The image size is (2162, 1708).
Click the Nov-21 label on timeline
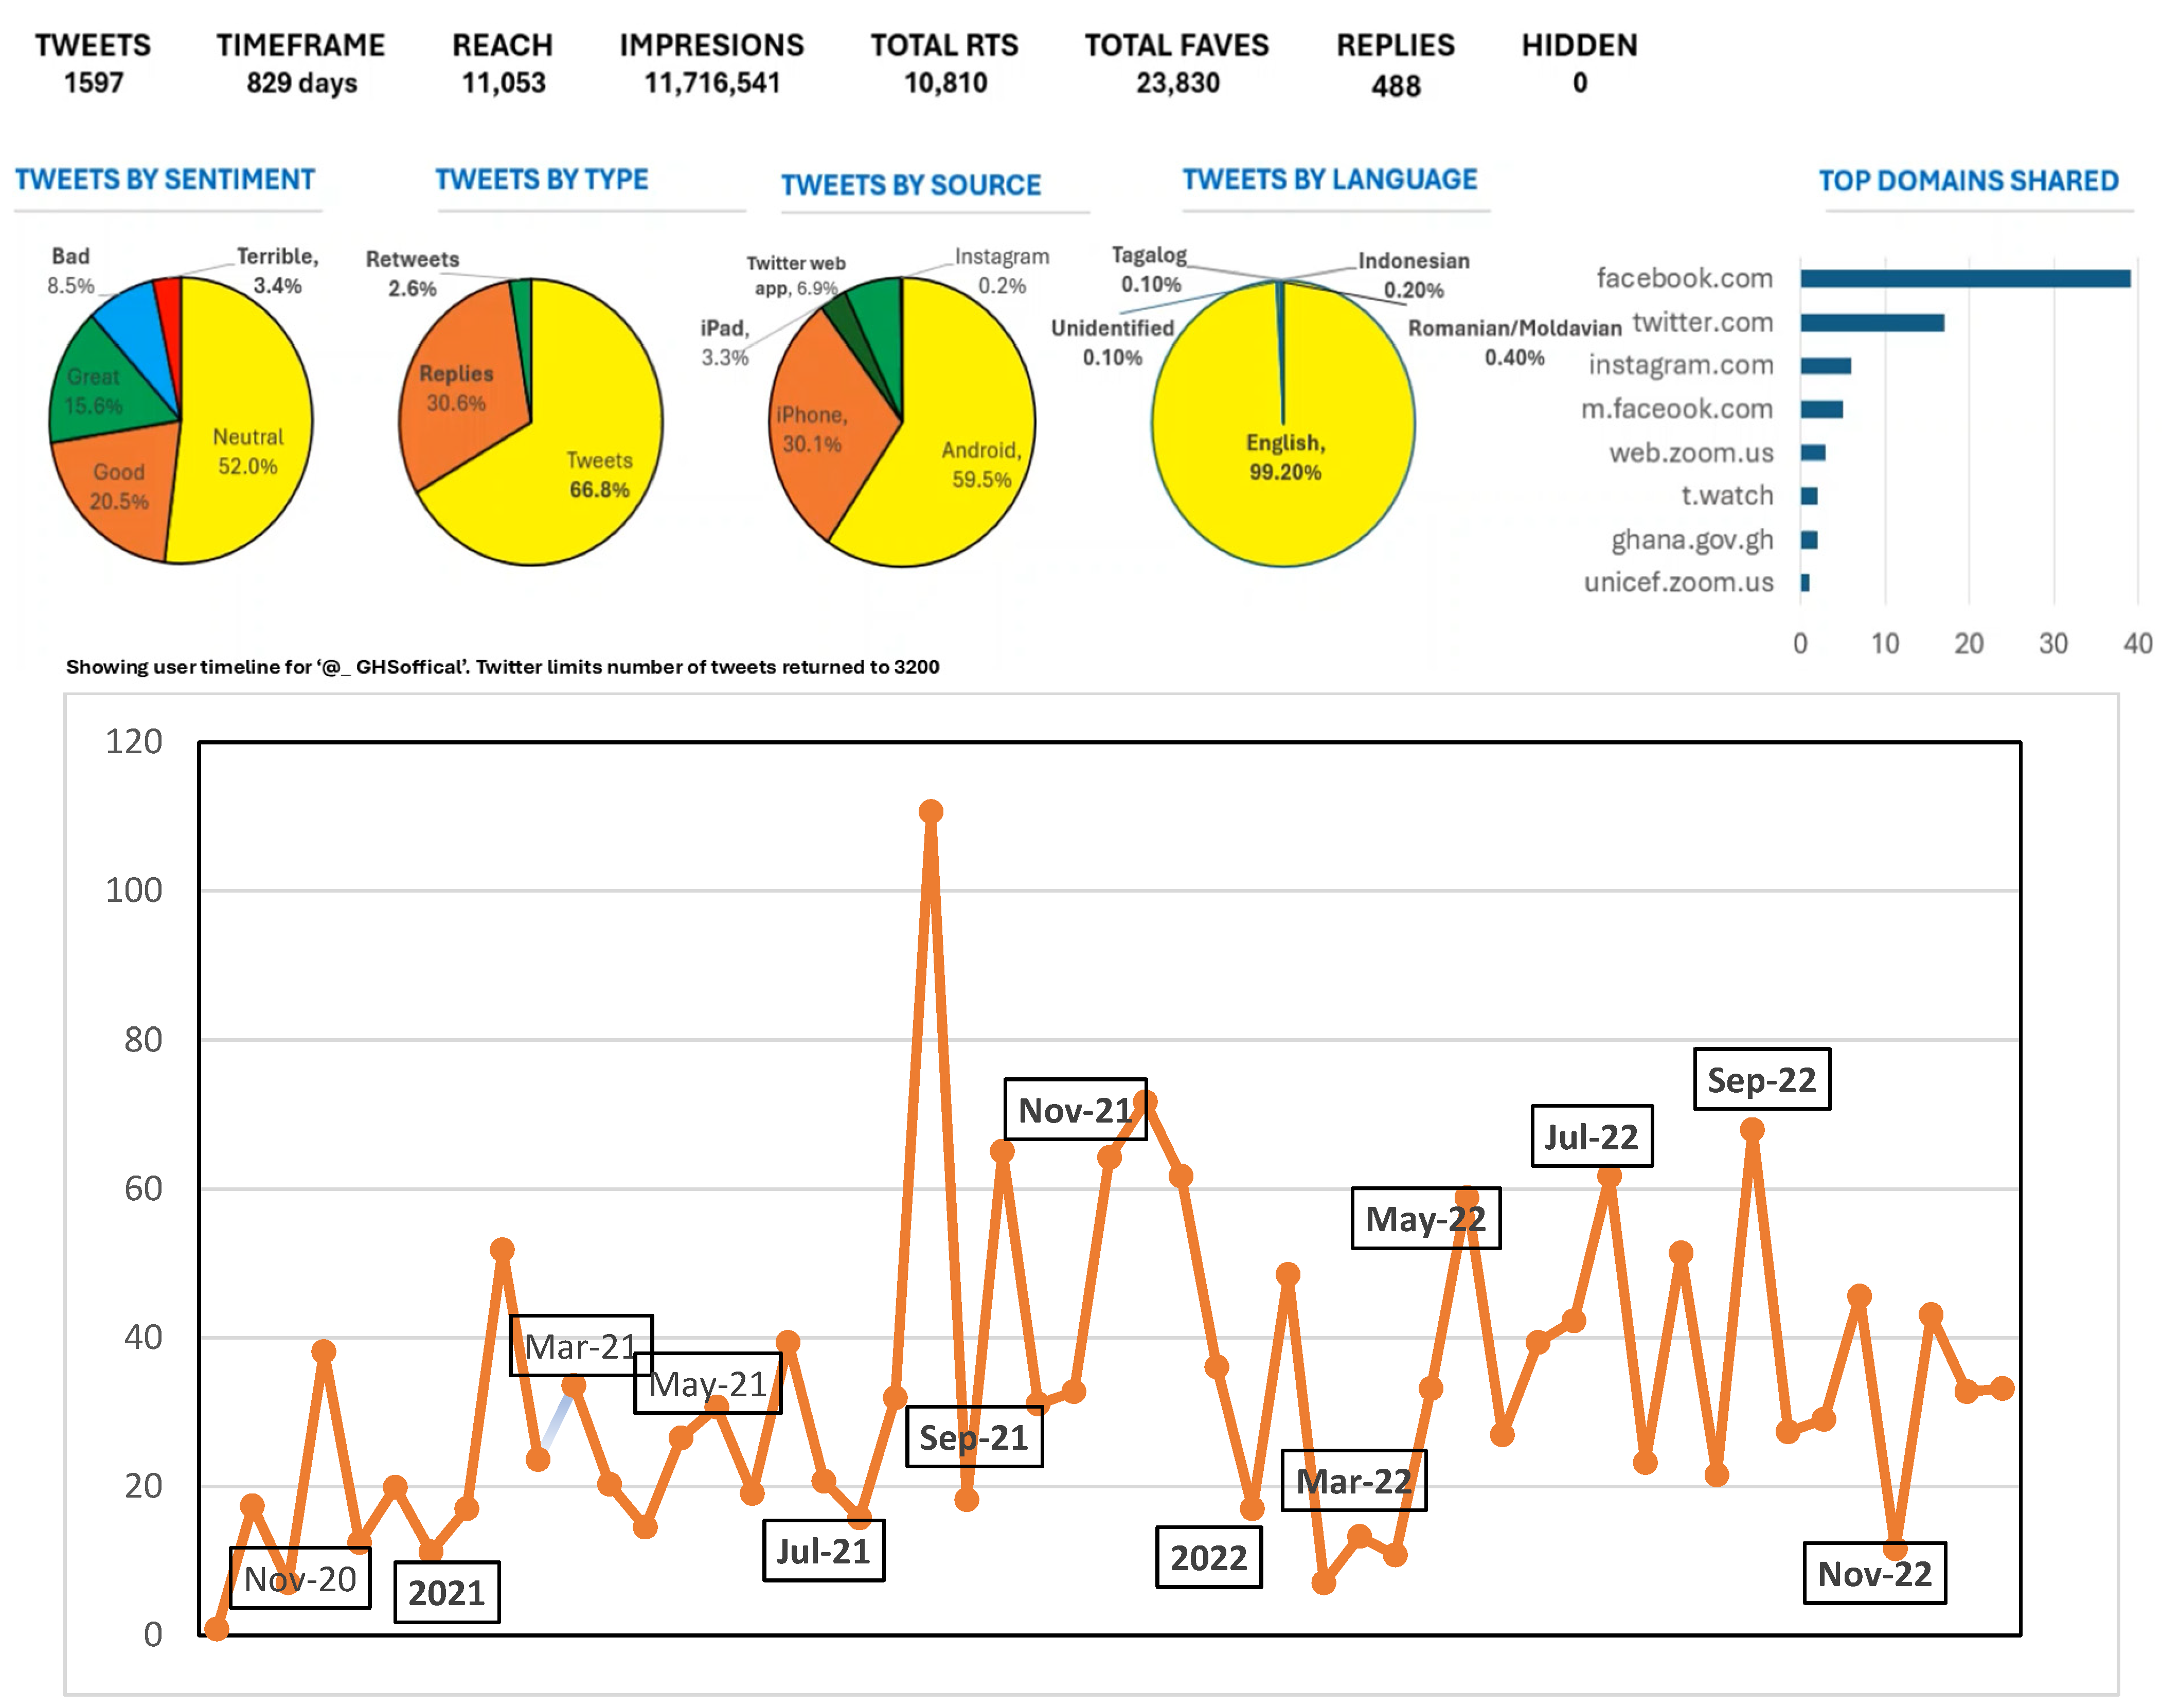point(1074,1110)
